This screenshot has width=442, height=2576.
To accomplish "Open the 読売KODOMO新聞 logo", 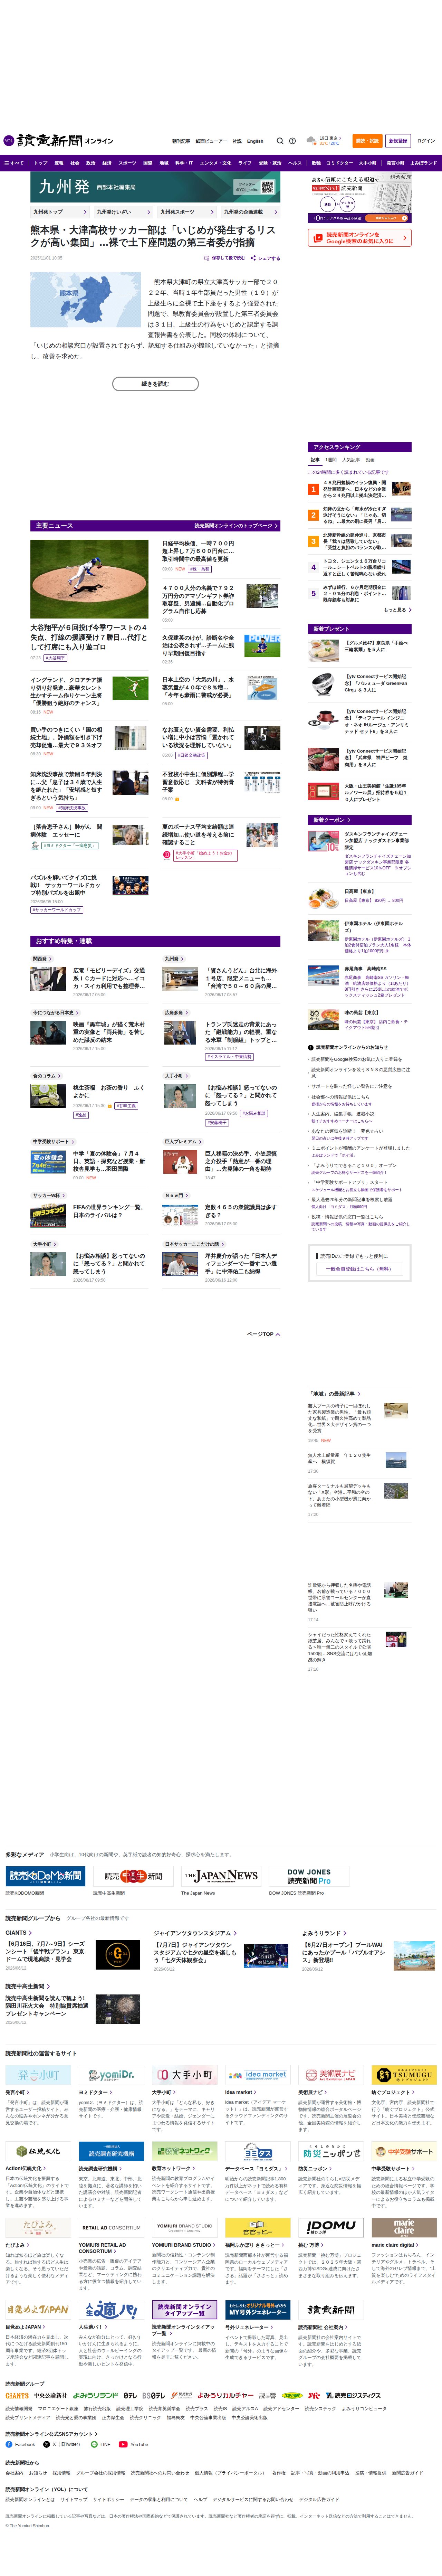I will coord(45,1876).
